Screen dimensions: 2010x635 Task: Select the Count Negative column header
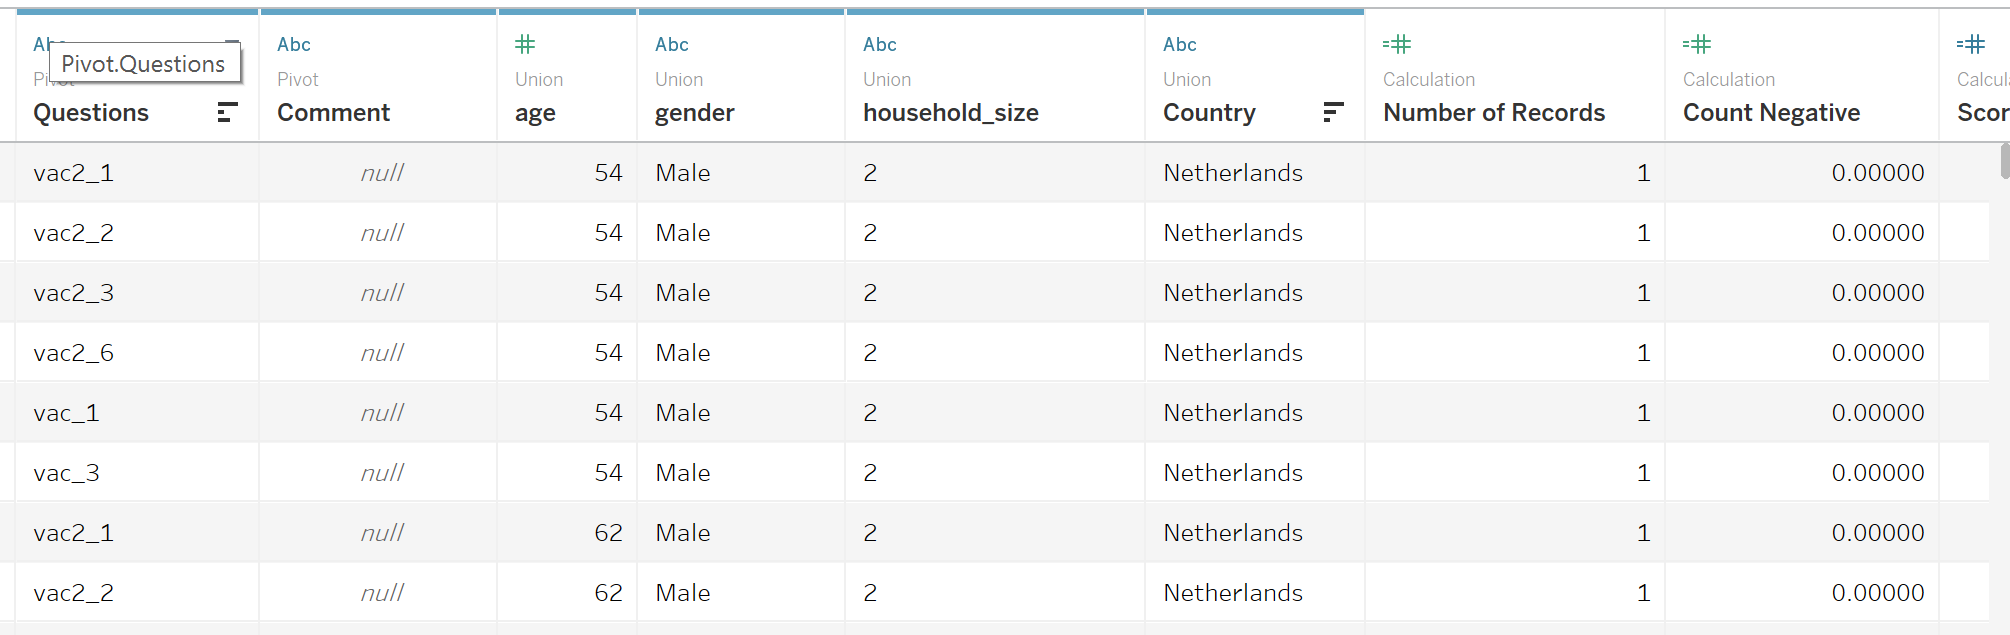tap(1771, 113)
